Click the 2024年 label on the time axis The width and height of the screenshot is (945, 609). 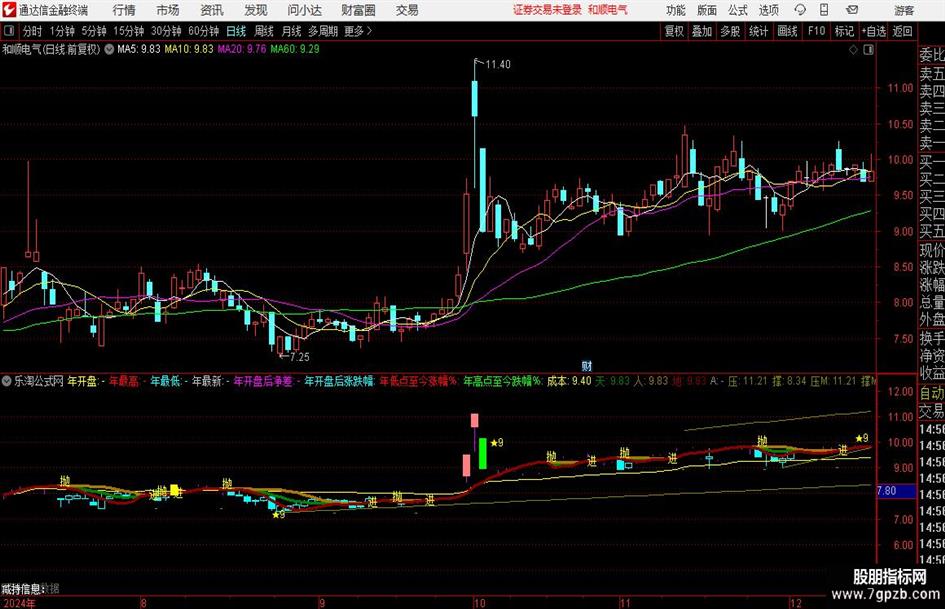point(19,603)
